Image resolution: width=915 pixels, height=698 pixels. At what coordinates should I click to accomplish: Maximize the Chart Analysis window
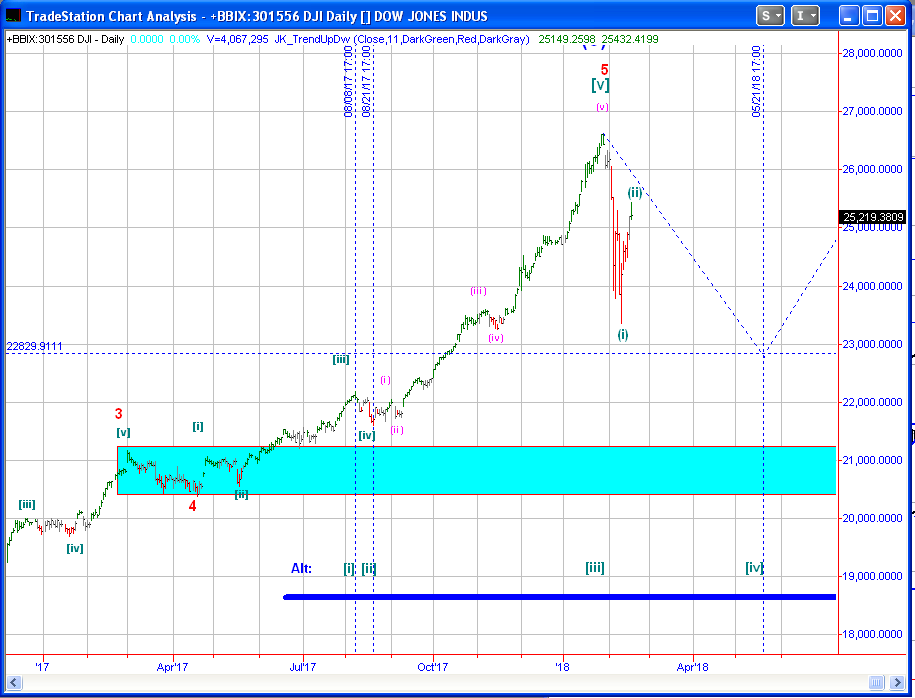coord(872,16)
